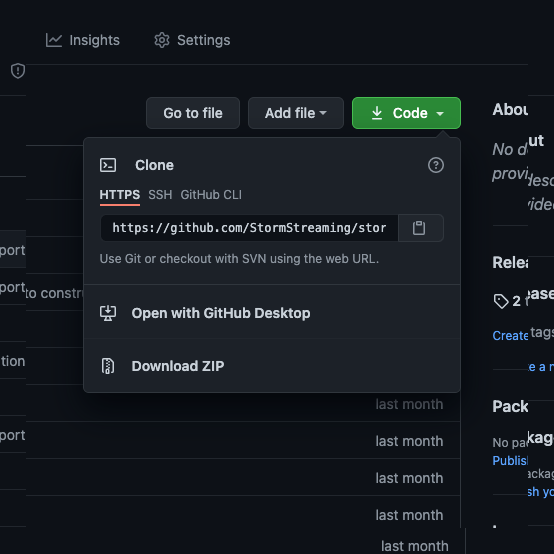
Task: Switch to the SSH clone tab
Action: click(160, 195)
